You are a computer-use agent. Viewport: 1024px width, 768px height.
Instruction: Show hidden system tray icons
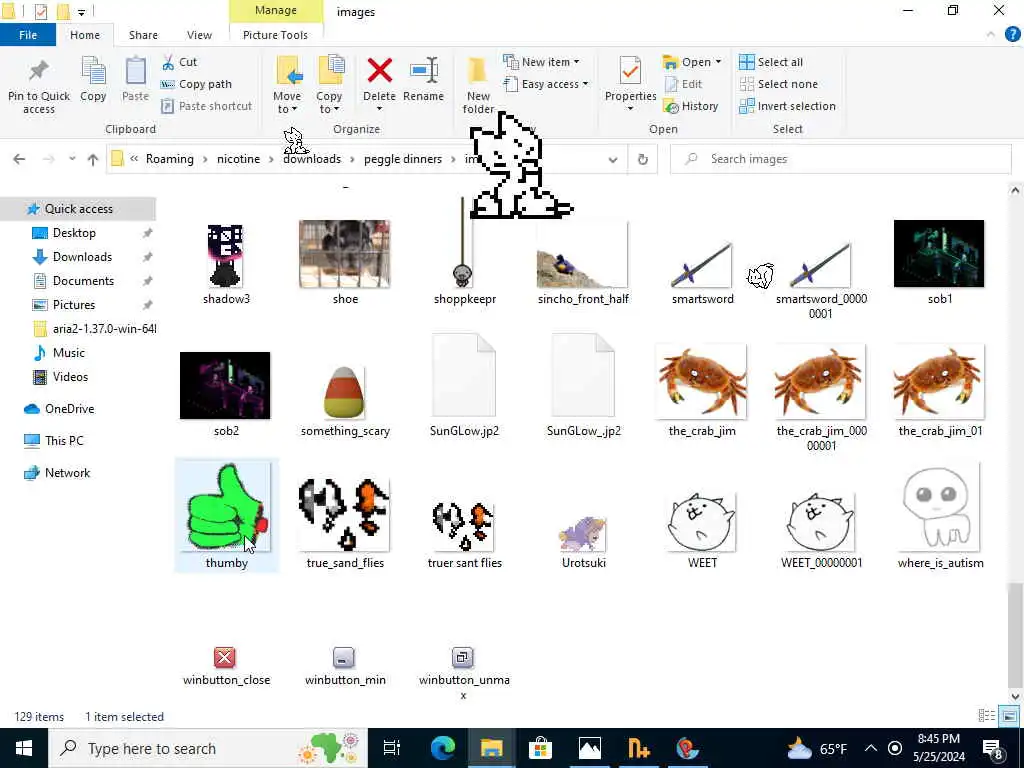[871, 748]
